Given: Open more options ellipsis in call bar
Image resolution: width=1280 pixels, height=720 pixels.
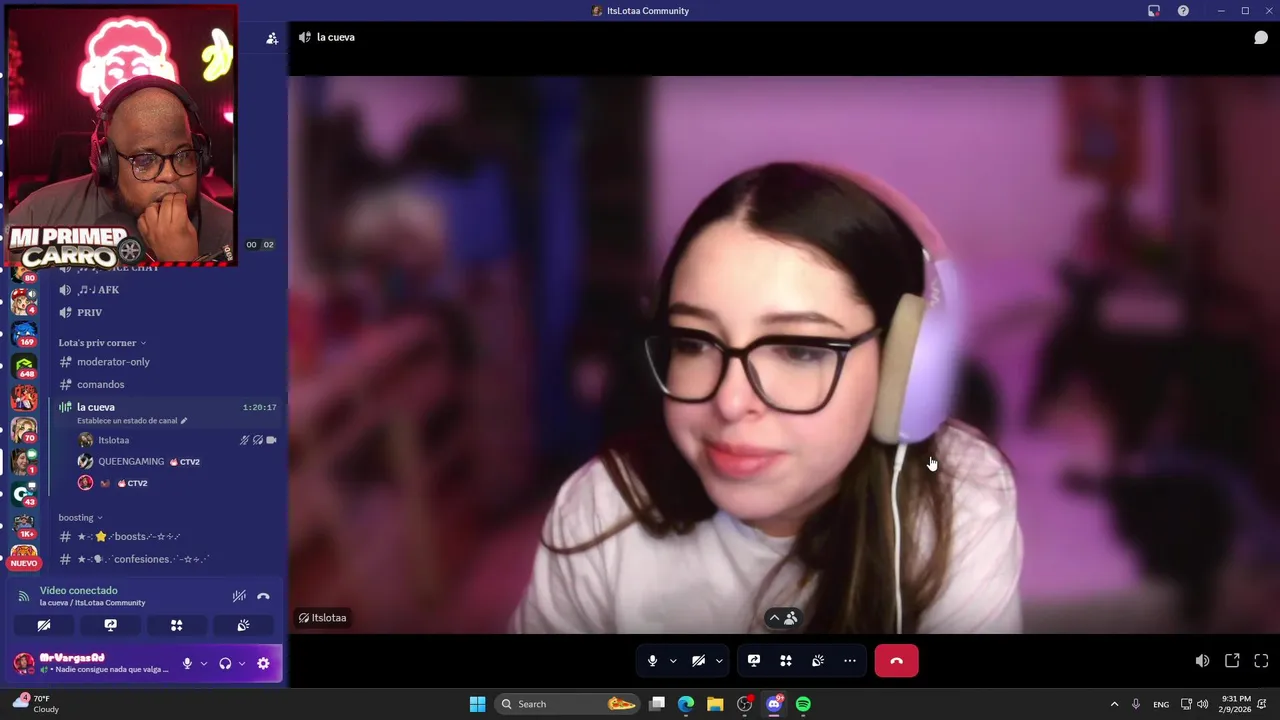Looking at the screenshot, I should (850, 661).
